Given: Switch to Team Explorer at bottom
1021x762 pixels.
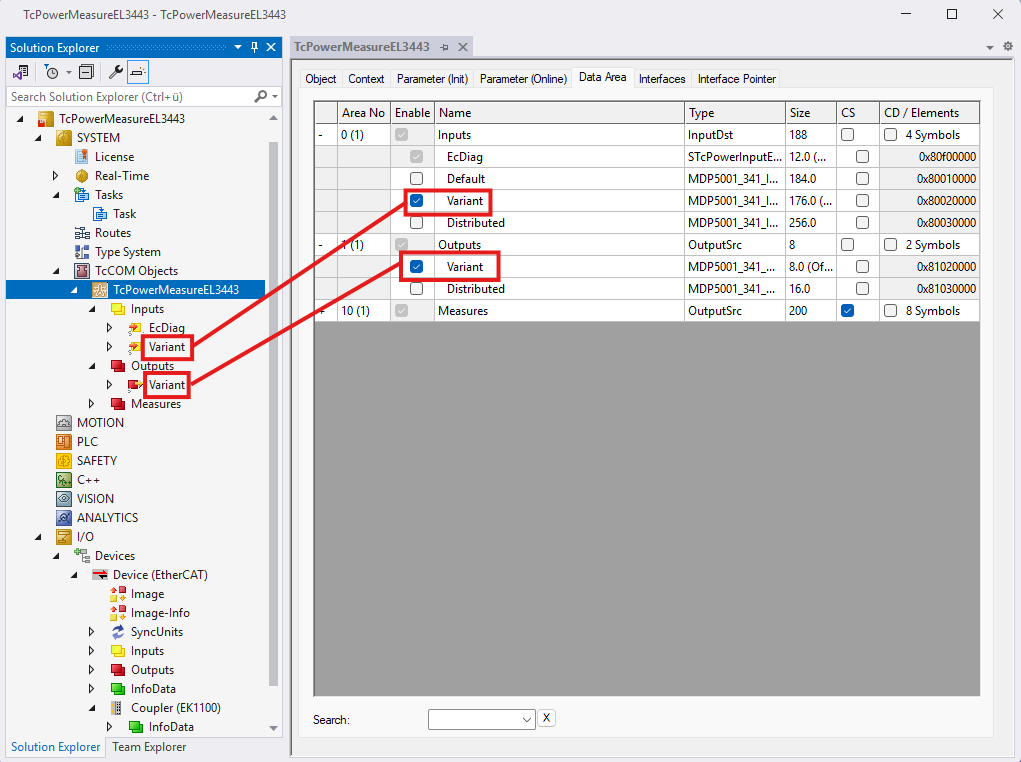Looking at the screenshot, I should 149,747.
